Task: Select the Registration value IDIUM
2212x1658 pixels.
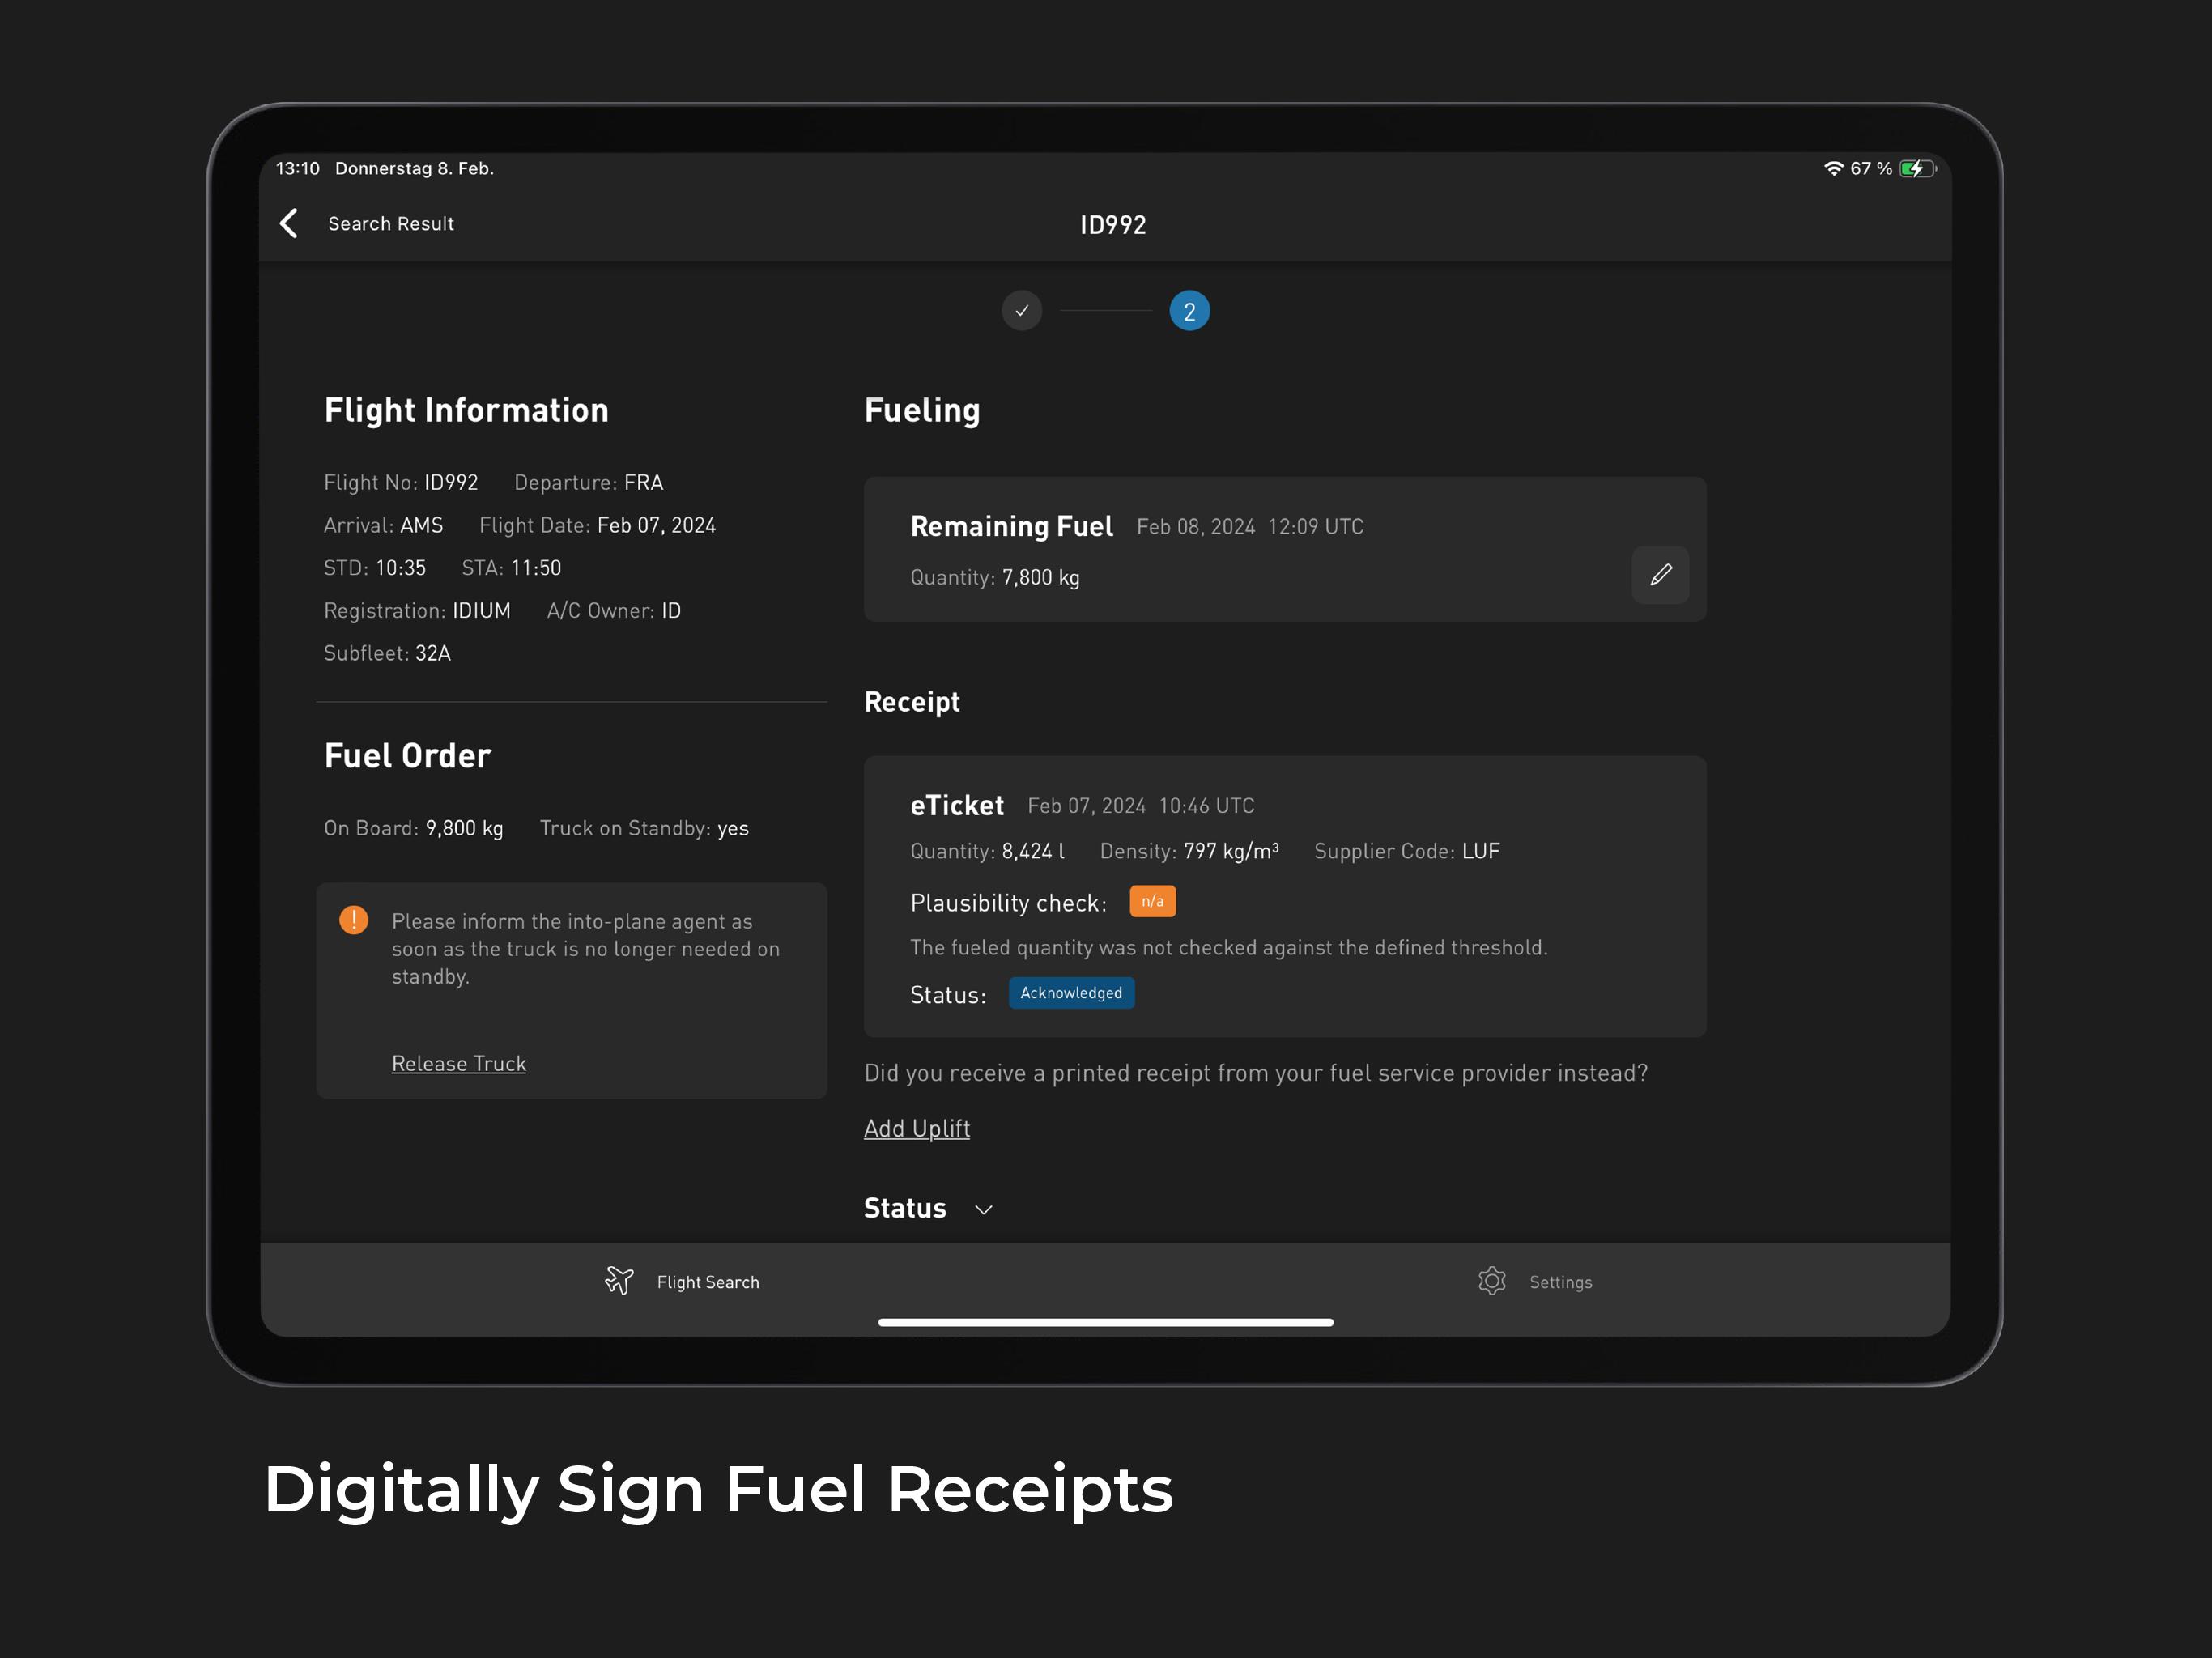Action: pos(481,610)
